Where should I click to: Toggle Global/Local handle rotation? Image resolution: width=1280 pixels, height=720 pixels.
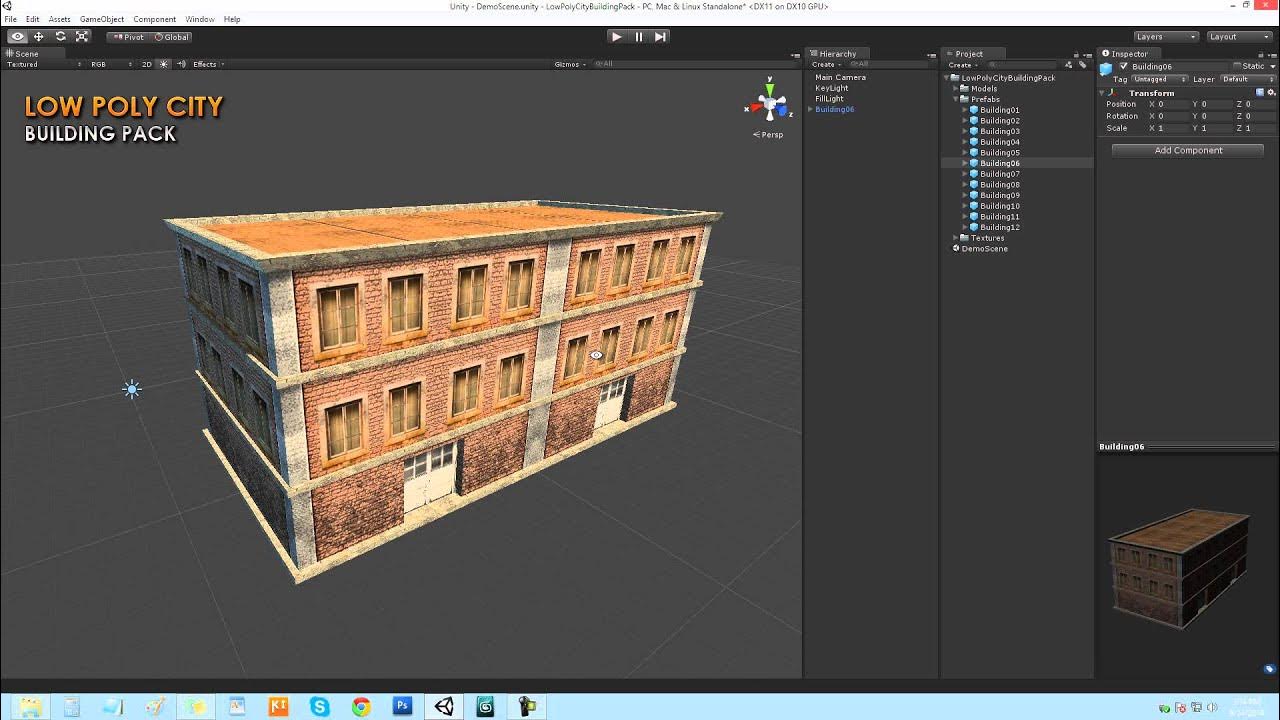(171, 37)
